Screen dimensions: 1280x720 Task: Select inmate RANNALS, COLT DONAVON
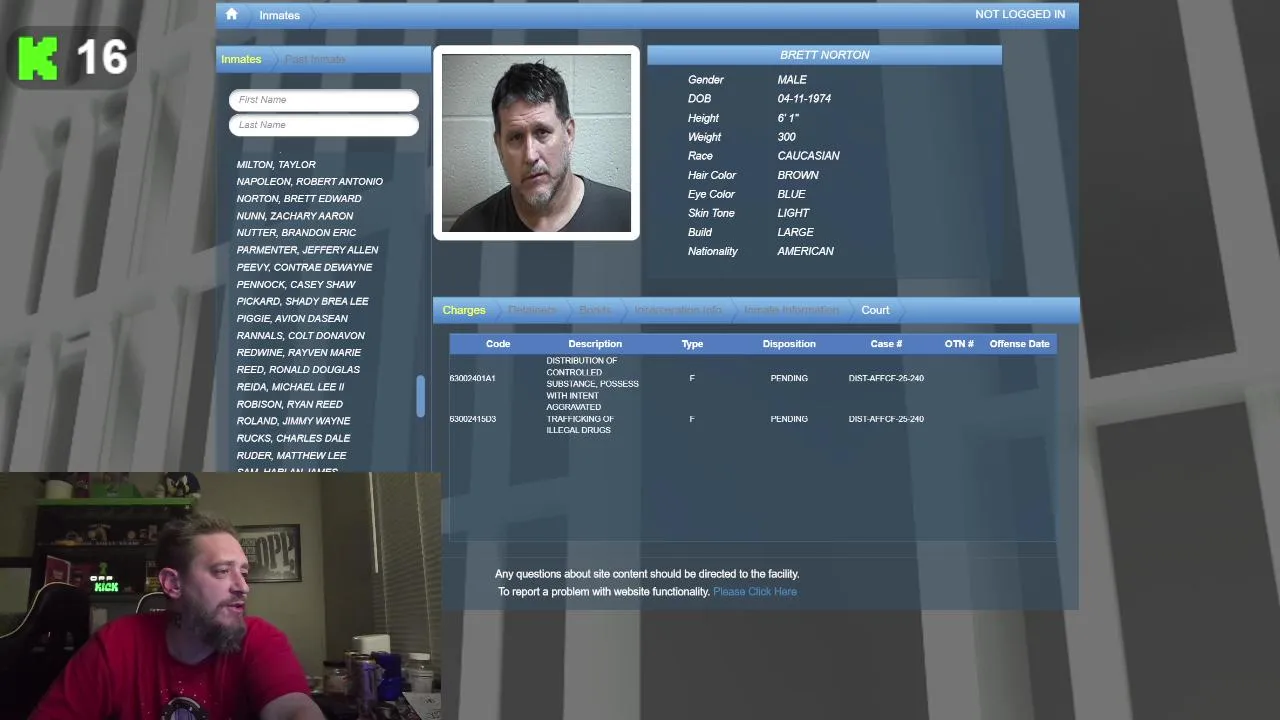click(x=300, y=336)
